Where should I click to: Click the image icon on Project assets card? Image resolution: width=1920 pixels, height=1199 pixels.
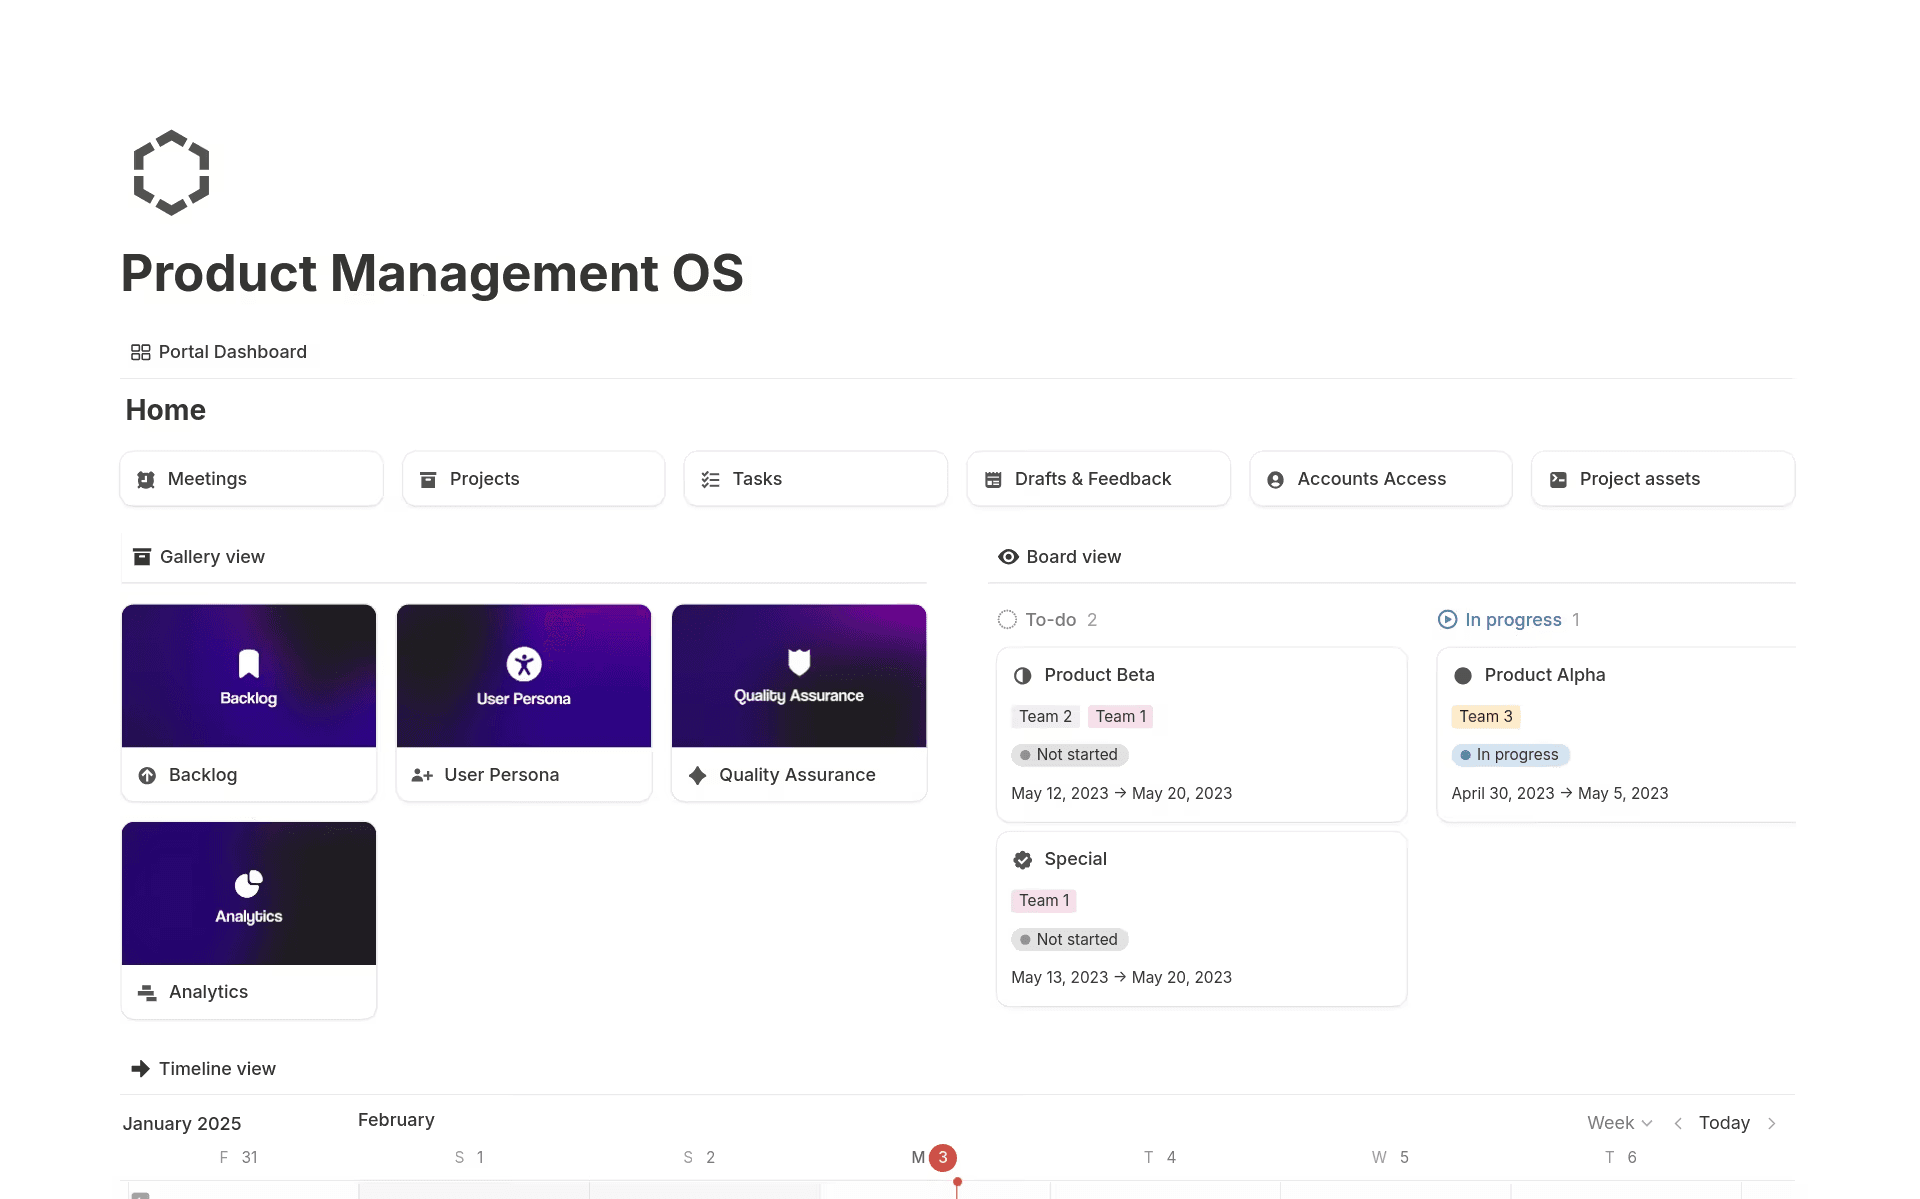pos(1558,479)
